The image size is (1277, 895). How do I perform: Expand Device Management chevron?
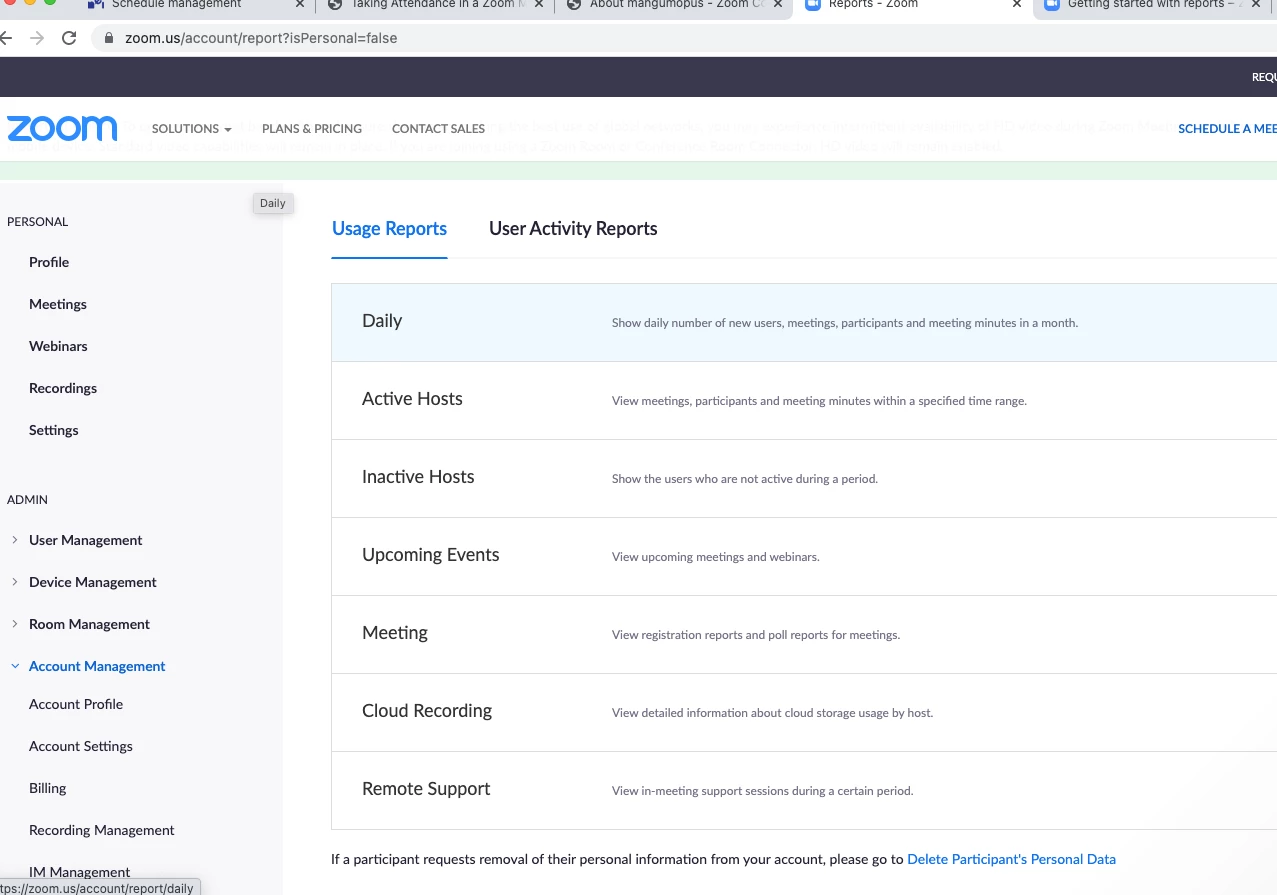tap(15, 582)
